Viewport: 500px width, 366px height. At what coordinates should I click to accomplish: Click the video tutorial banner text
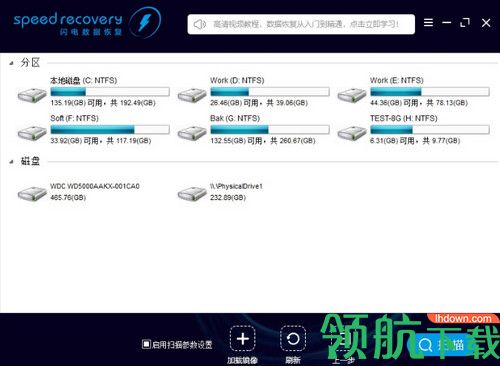coord(306,24)
